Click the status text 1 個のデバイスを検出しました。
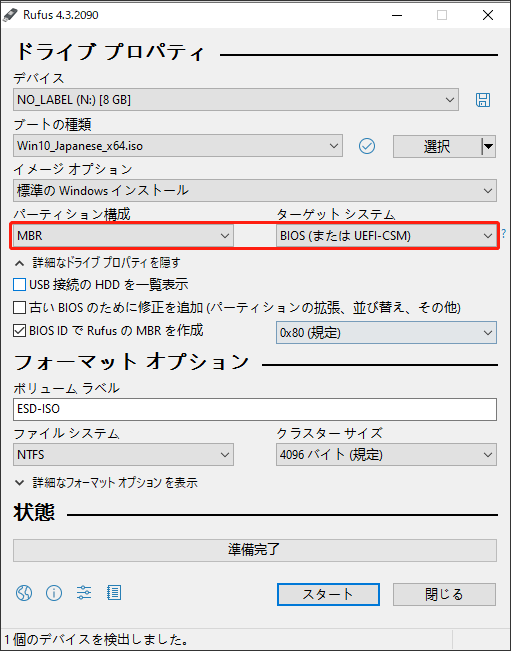The width and height of the screenshot is (511, 651). tap(96, 639)
